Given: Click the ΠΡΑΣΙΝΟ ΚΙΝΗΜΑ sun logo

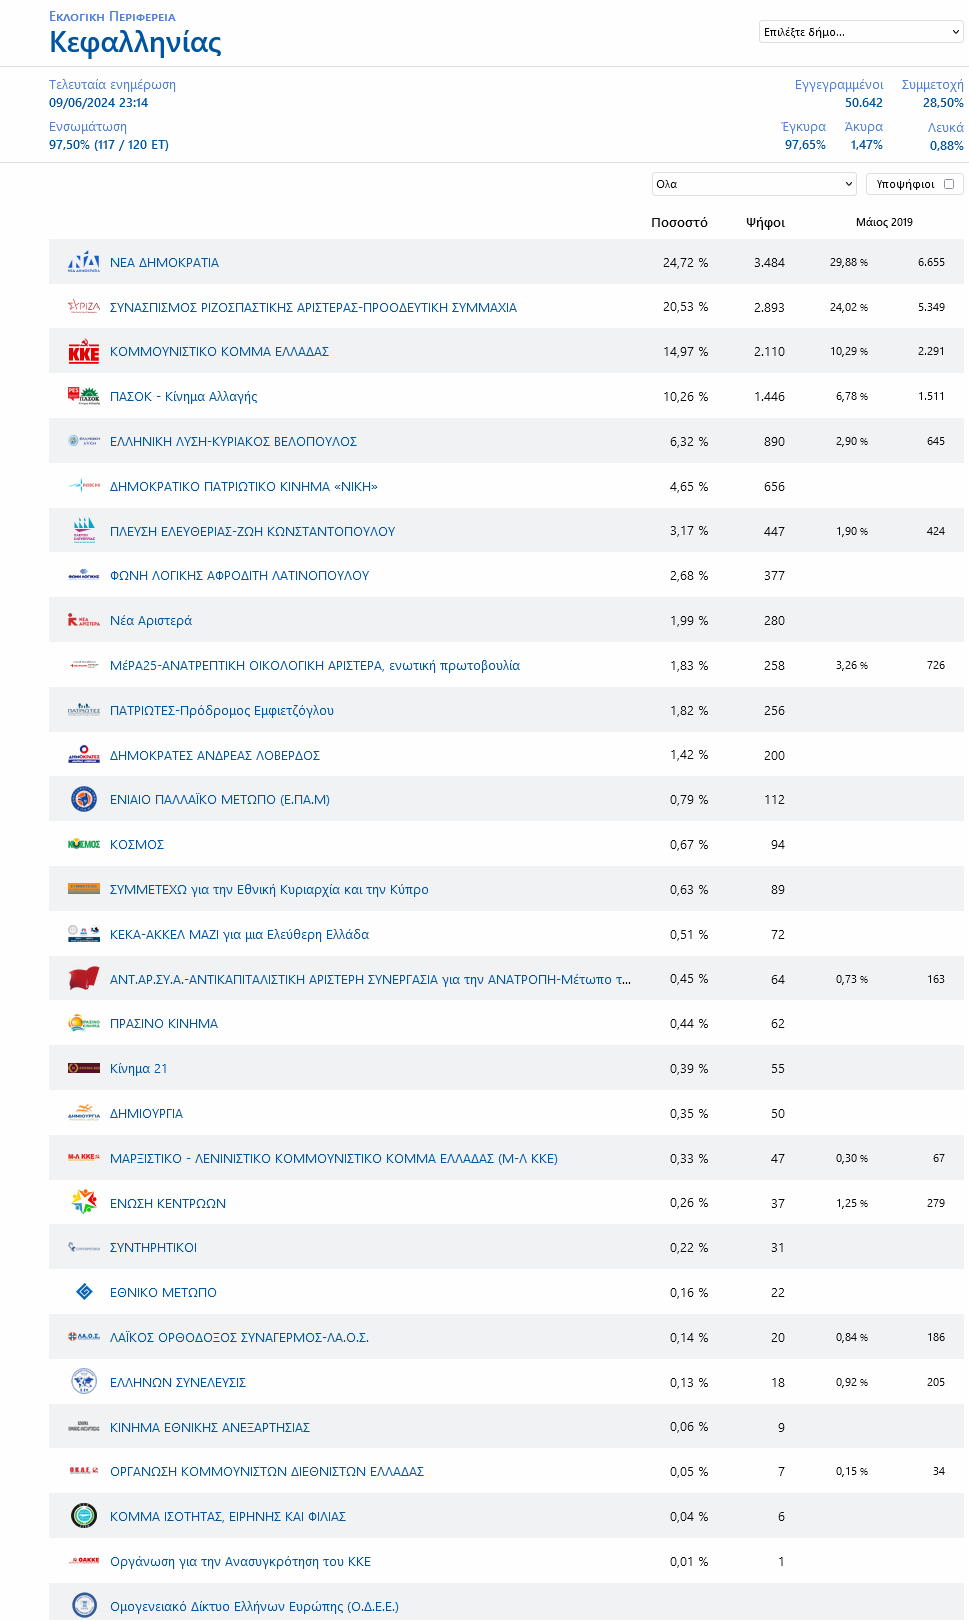Looking at the screenshot, I should (x=84, y=1023).
